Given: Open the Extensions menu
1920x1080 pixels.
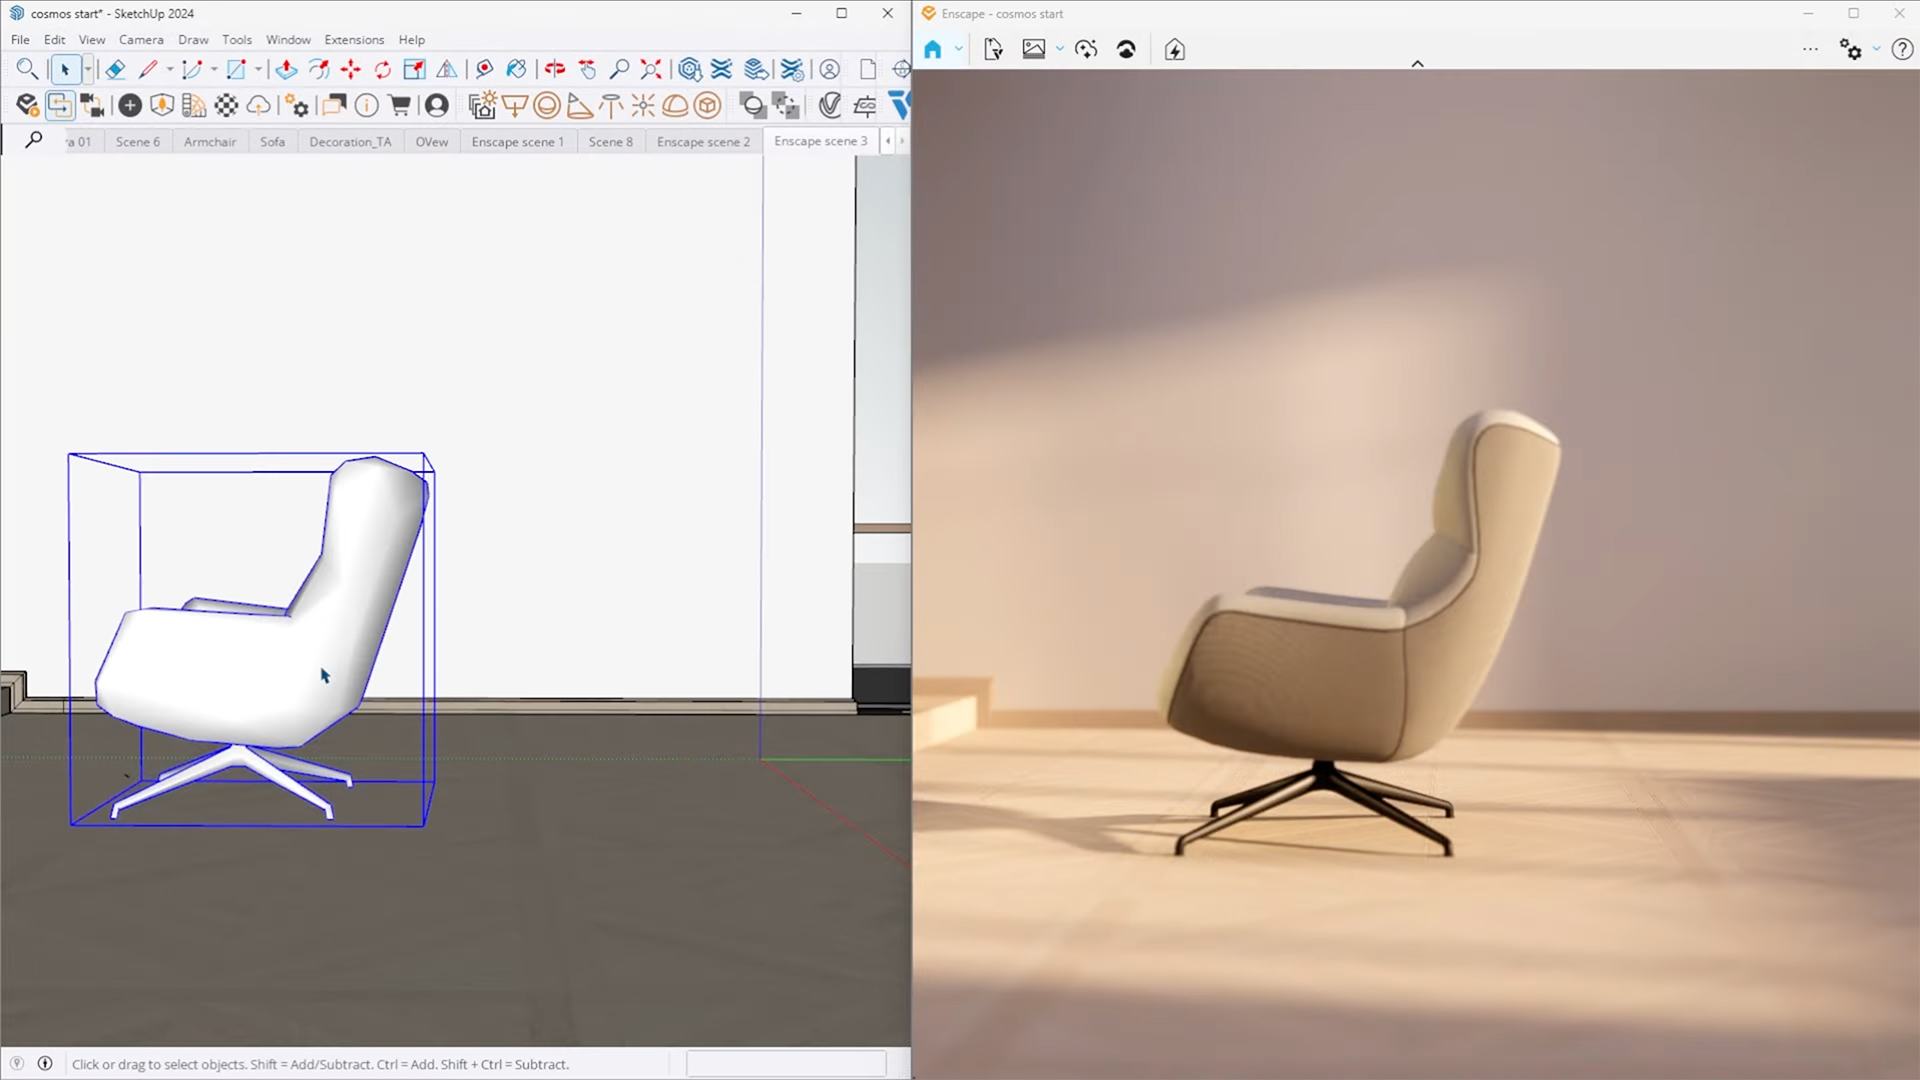Looking at the screenshot, I should 354,39.
